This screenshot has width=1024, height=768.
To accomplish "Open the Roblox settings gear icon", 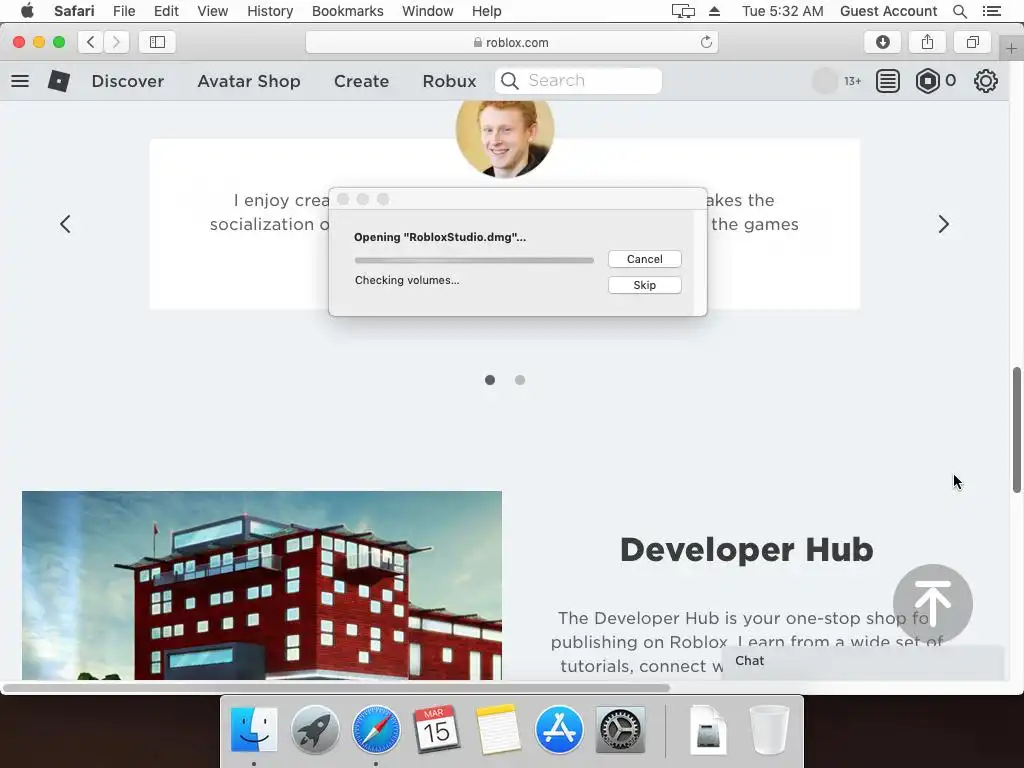I will click(x=985, y=81).
